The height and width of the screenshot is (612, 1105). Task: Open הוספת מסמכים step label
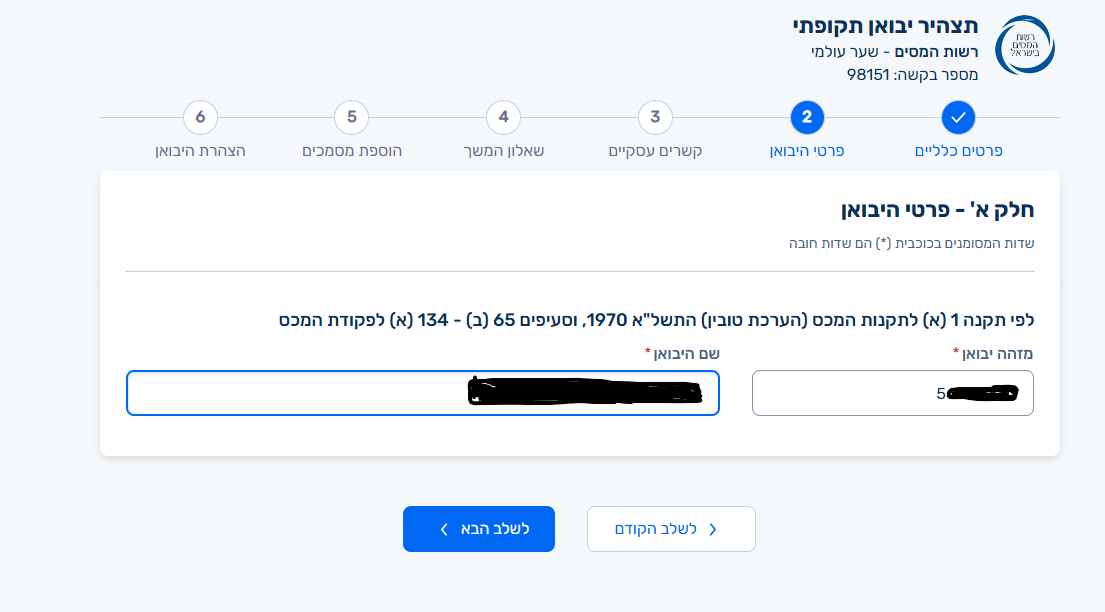(x=352, y=151)
